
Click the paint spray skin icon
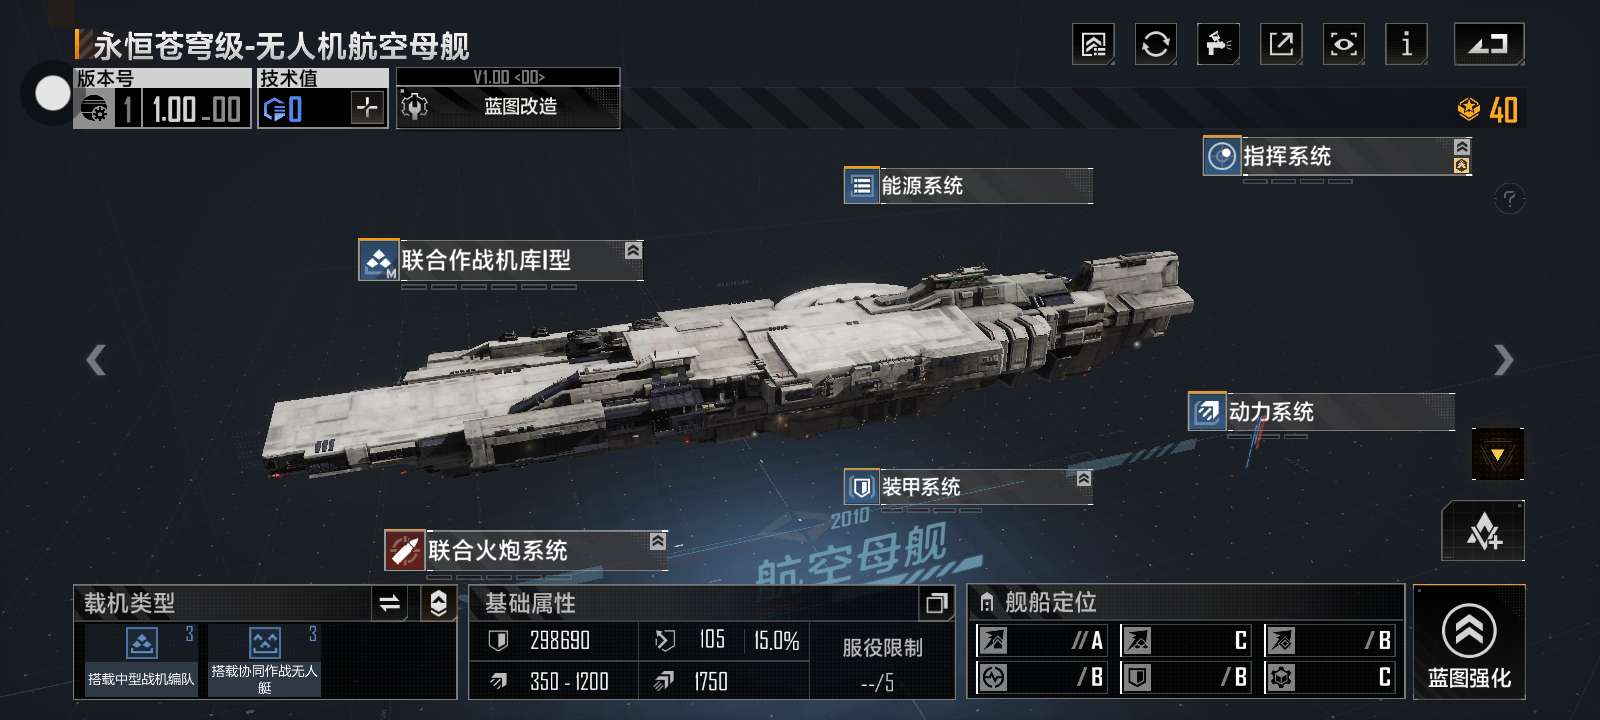tap(1218, 44)
